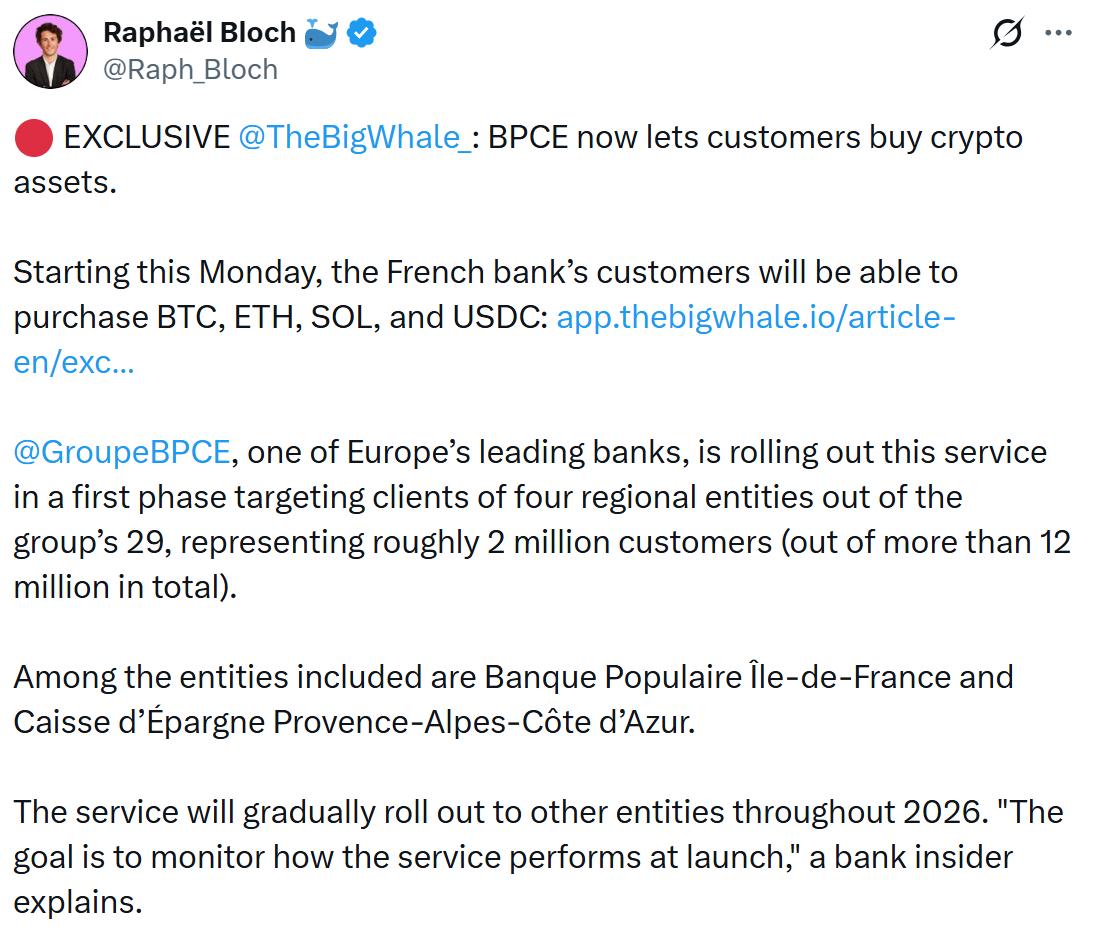1097x933 pixels.
Task: Click Raphaël Bloch's profile picture
Action: (50, 50)
